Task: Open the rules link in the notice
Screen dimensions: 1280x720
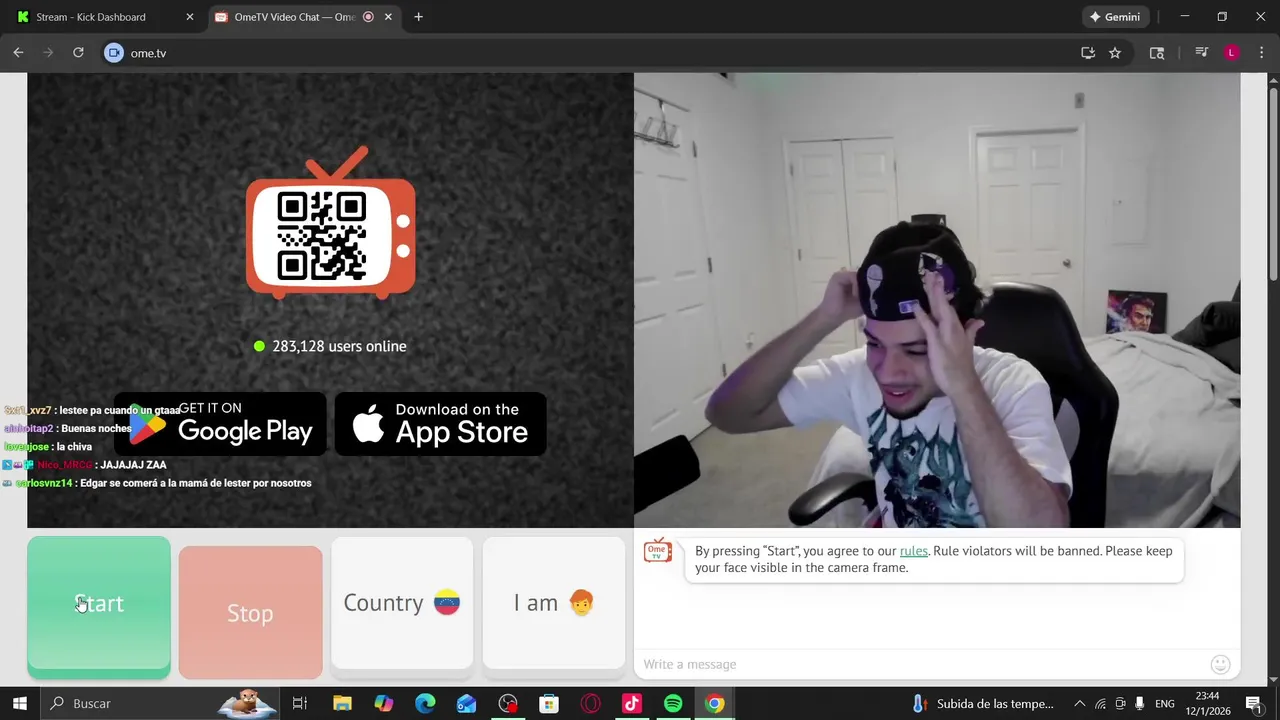Action: [914, 551]
